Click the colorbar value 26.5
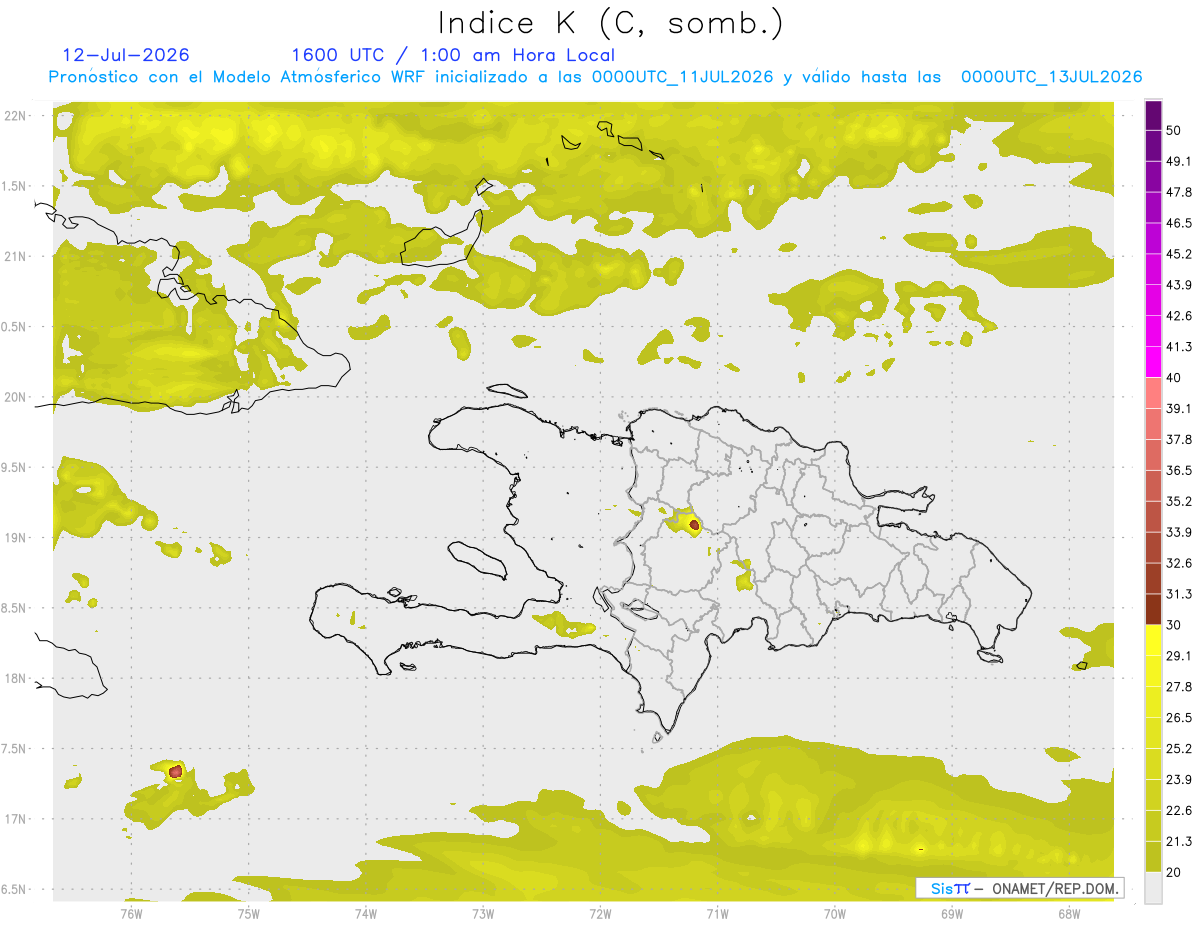This screenshot has width=1200, height=927. point(1179,718)
